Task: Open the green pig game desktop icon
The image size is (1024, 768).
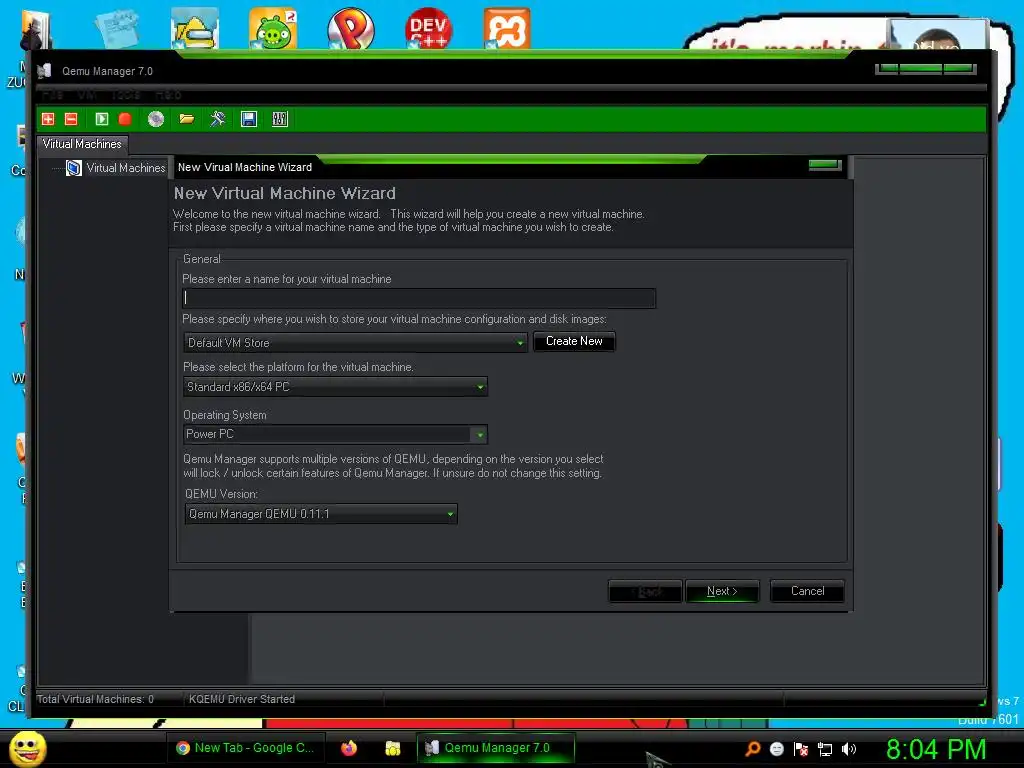Action: (273, 29)
